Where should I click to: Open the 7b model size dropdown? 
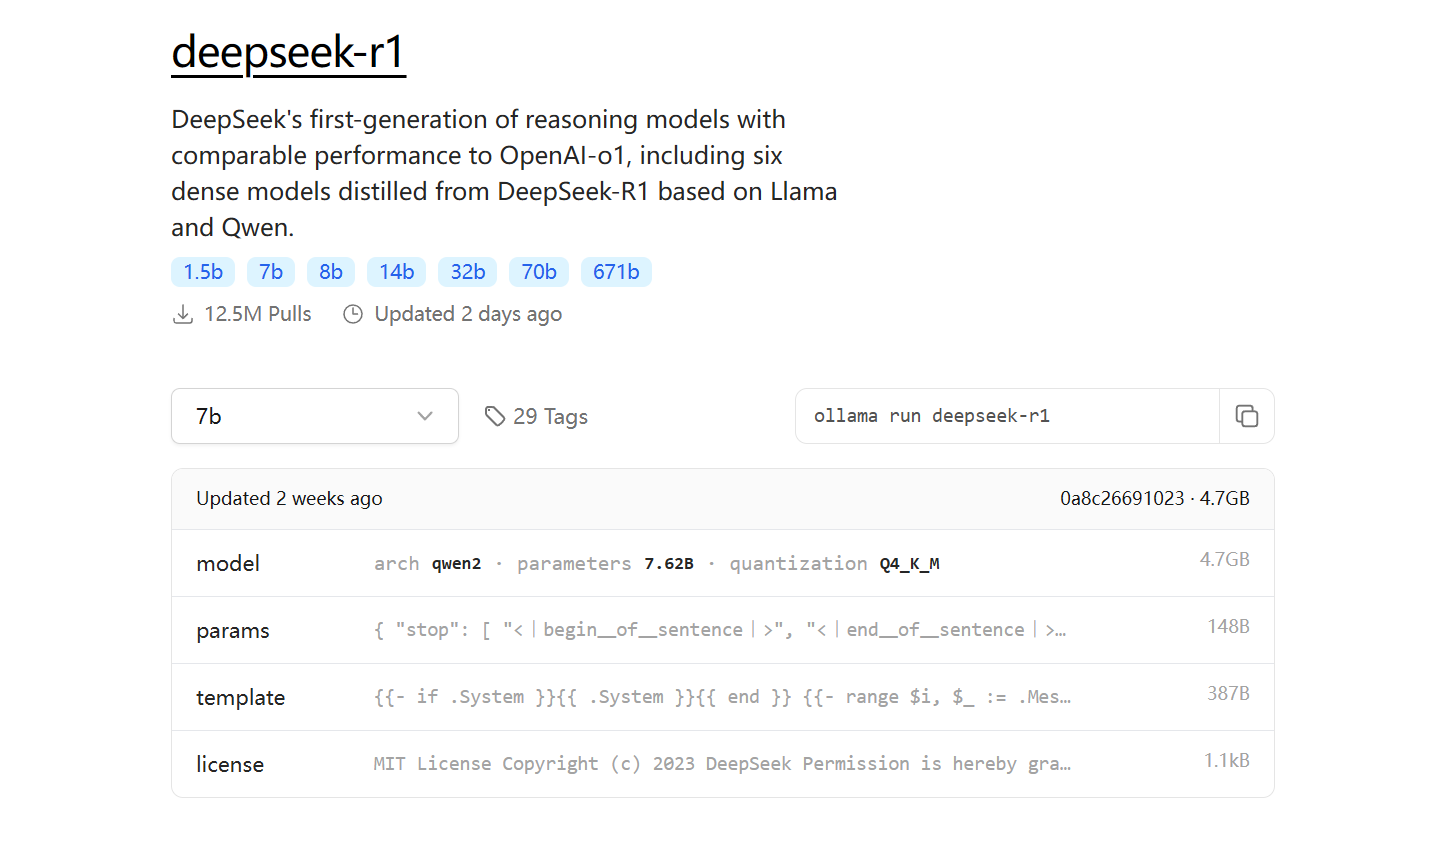[x=314, y=416]
